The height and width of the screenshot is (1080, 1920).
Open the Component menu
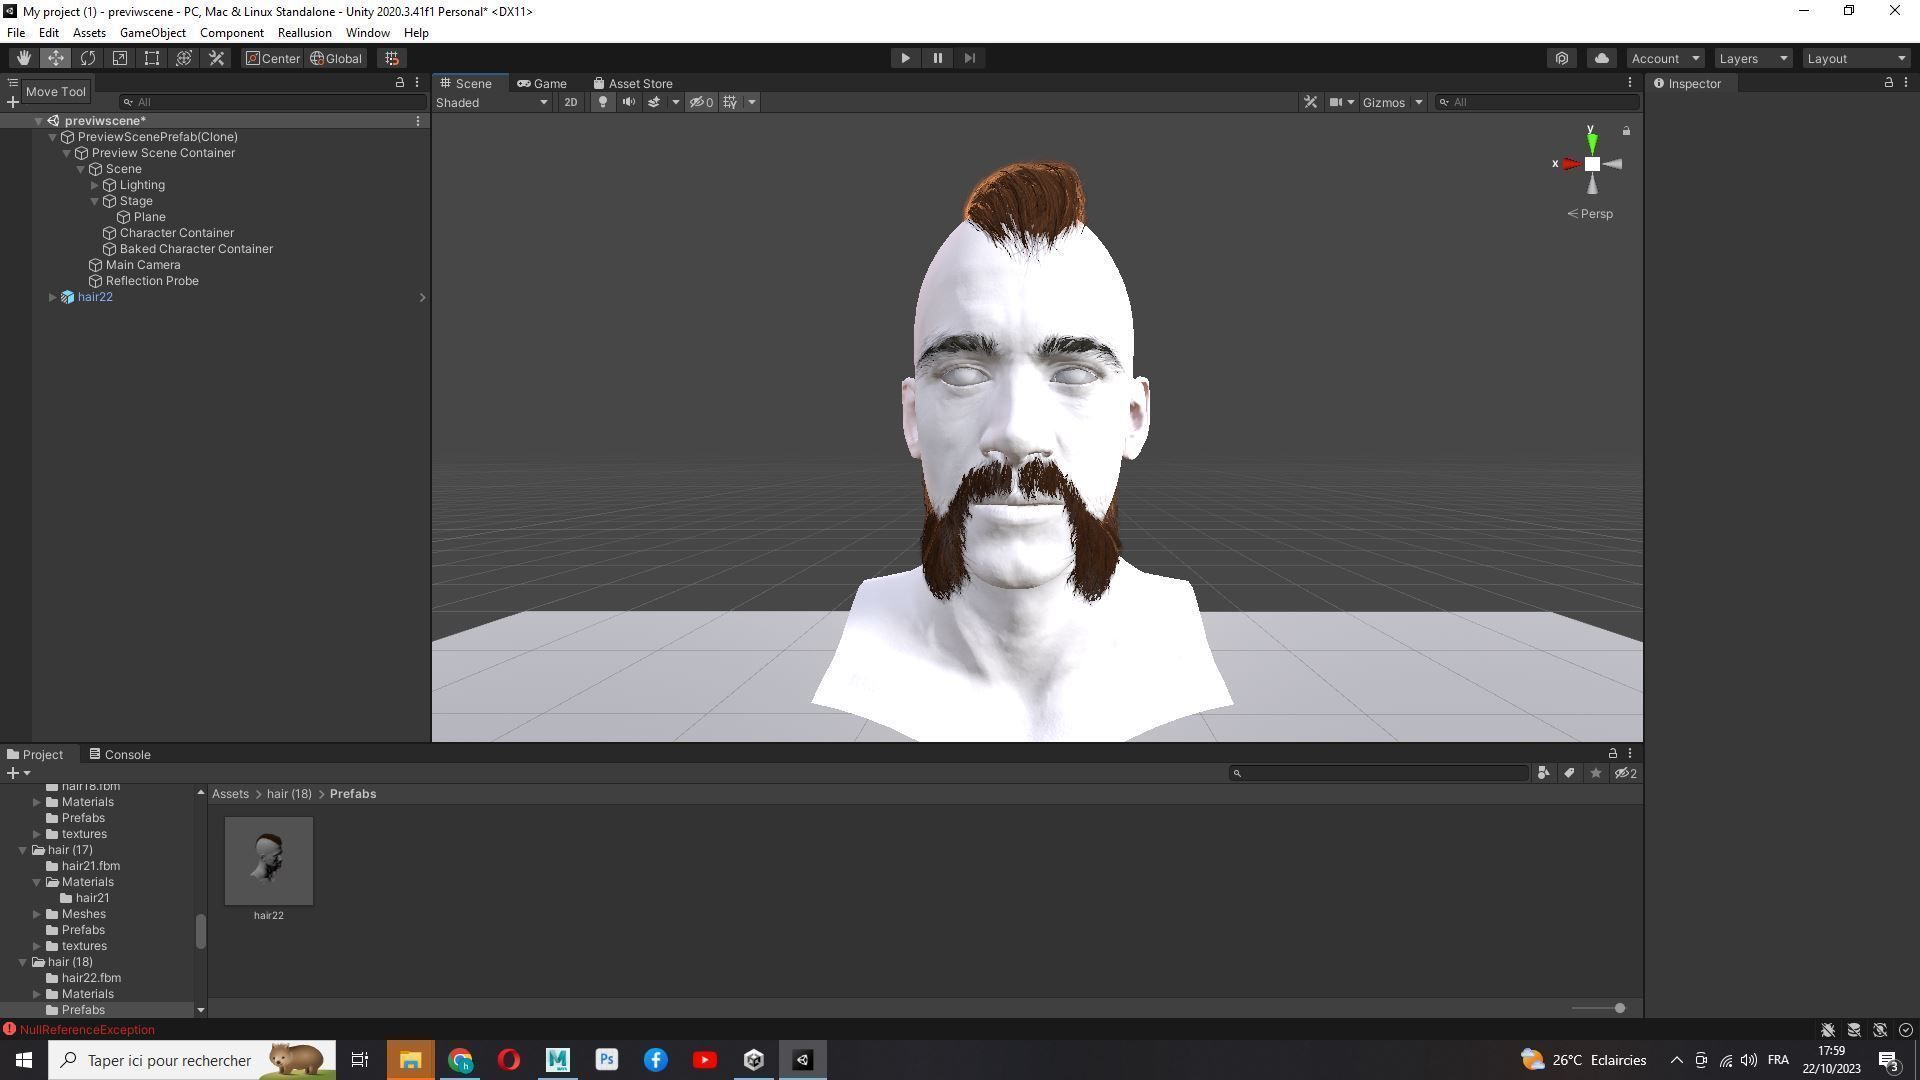(231, 33)
